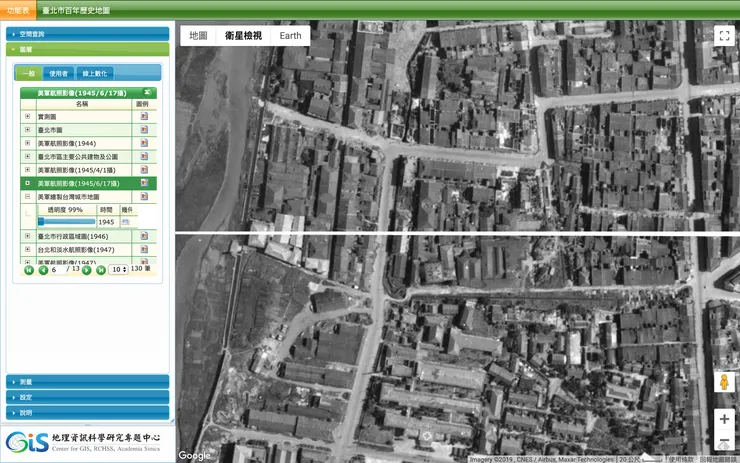This screenshot has width=740, height=463.
Task: Click the Google logo on map
Action: [194, 455]
